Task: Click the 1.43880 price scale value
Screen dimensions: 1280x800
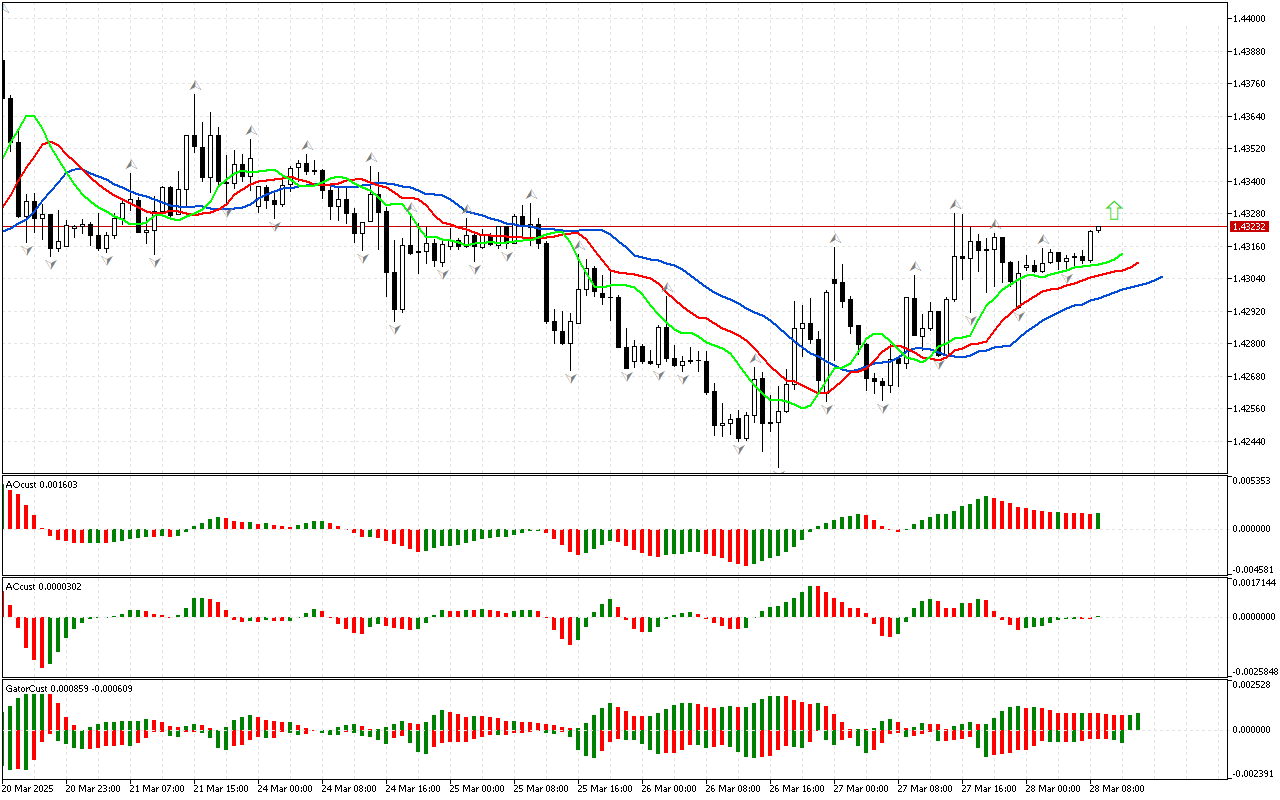Action: [x=1250, y=52]
